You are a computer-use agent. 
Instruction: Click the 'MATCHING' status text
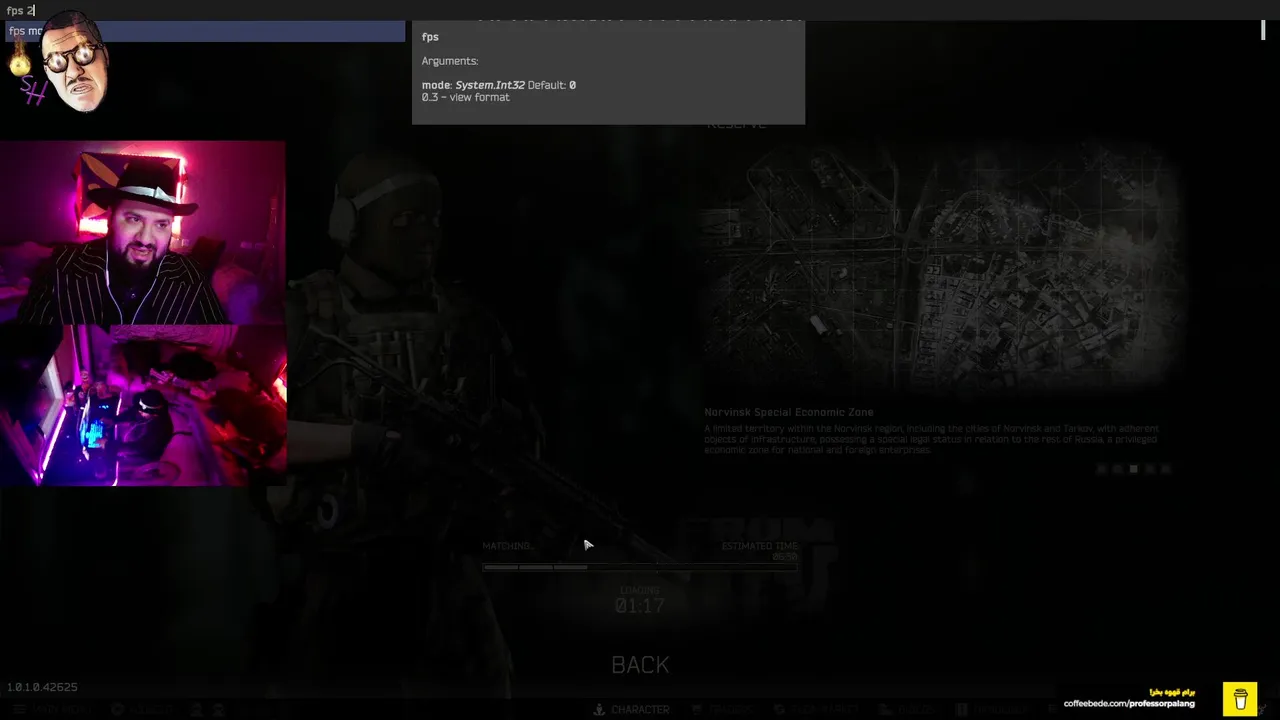[x=507, y=546]
